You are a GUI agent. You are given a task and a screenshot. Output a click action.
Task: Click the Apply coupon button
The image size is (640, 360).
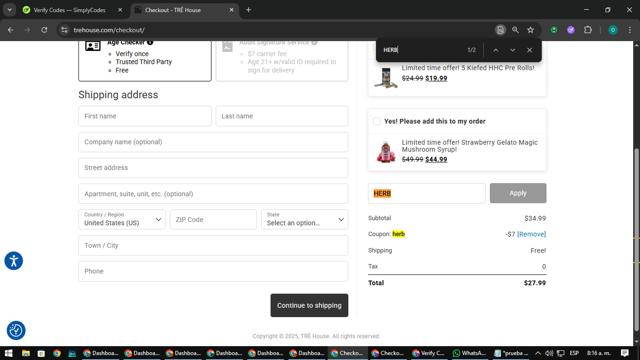click(x=518, y=193)
